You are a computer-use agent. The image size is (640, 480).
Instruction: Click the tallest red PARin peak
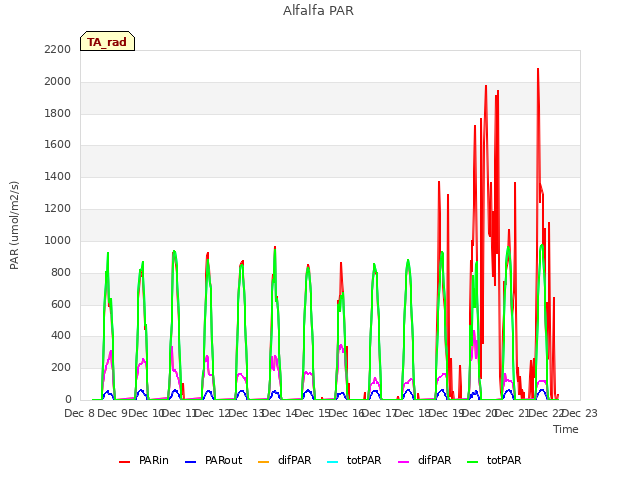(538, 69)
